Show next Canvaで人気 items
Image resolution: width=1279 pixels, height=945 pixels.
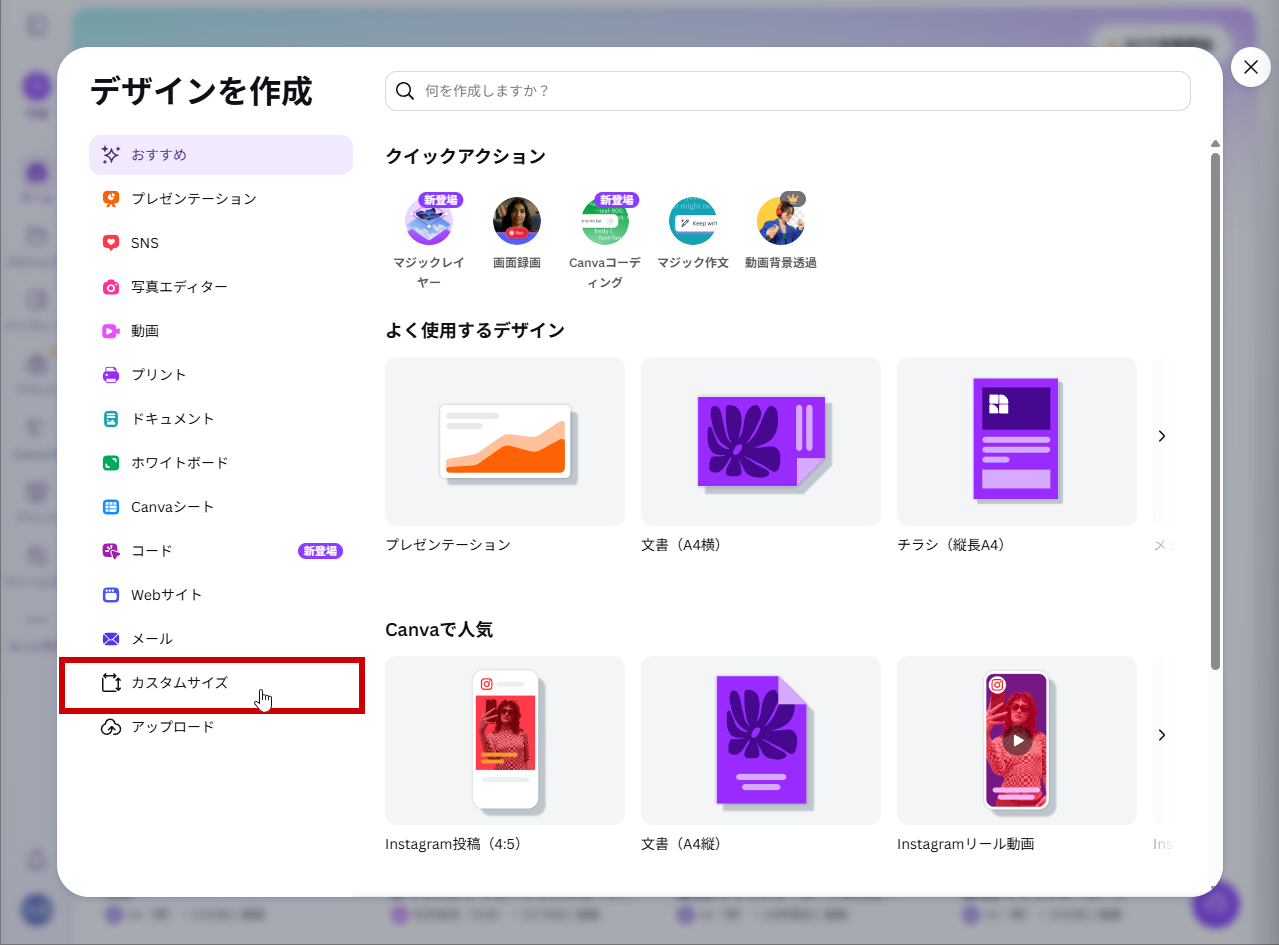click(1161, 735)
